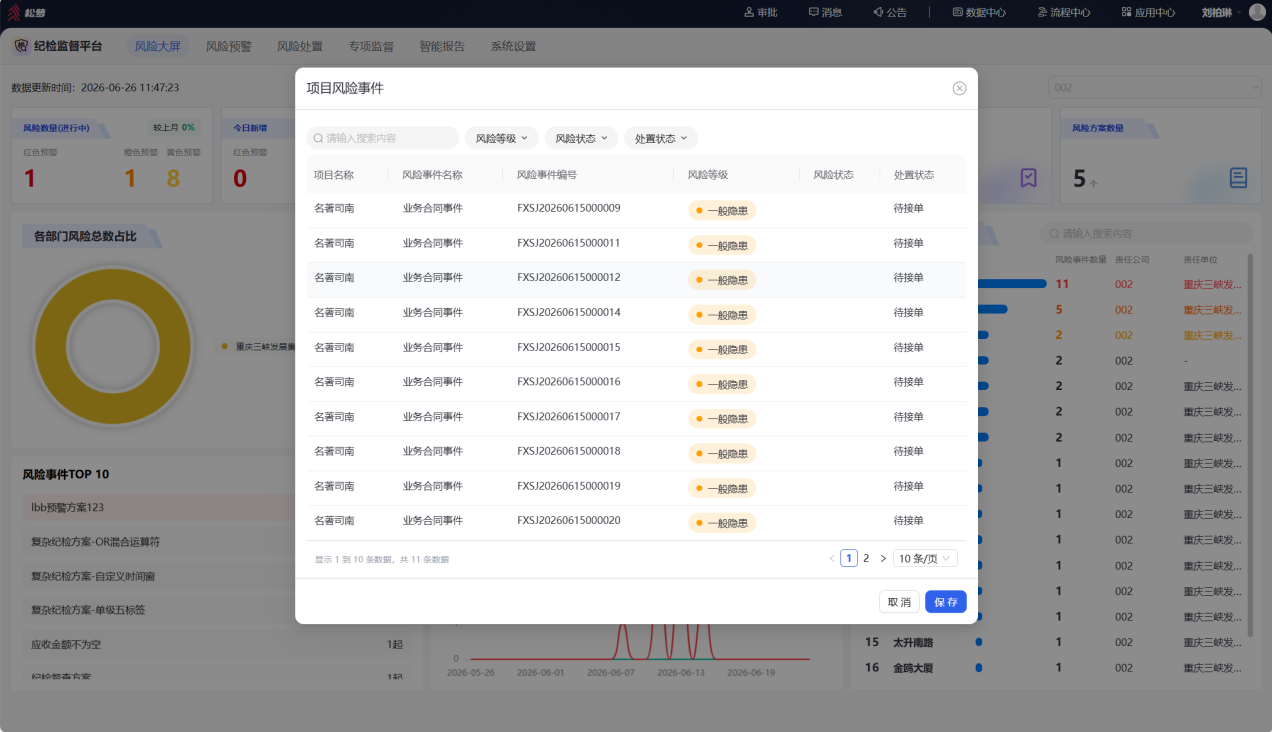Image resolution: width=1272 pixels, height=732 pixels.
Task: Expand 风险状态 filter dropdown
Action: click(x=581, y=138)
